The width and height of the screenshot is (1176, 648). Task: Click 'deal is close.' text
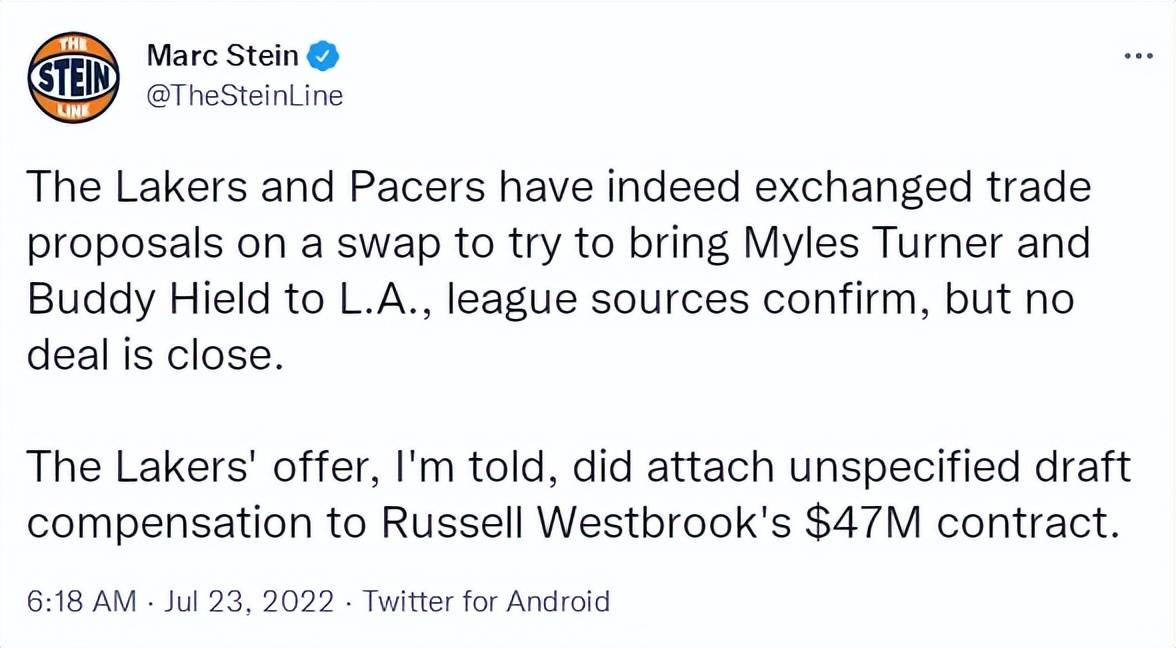pos(149,356)
